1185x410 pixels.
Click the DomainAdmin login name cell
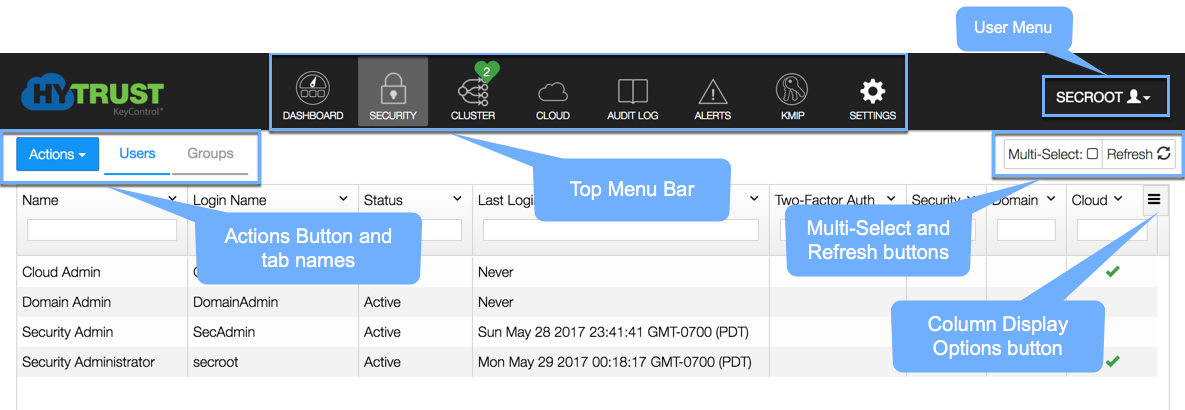pyautogui.click(x=236, y=302)
